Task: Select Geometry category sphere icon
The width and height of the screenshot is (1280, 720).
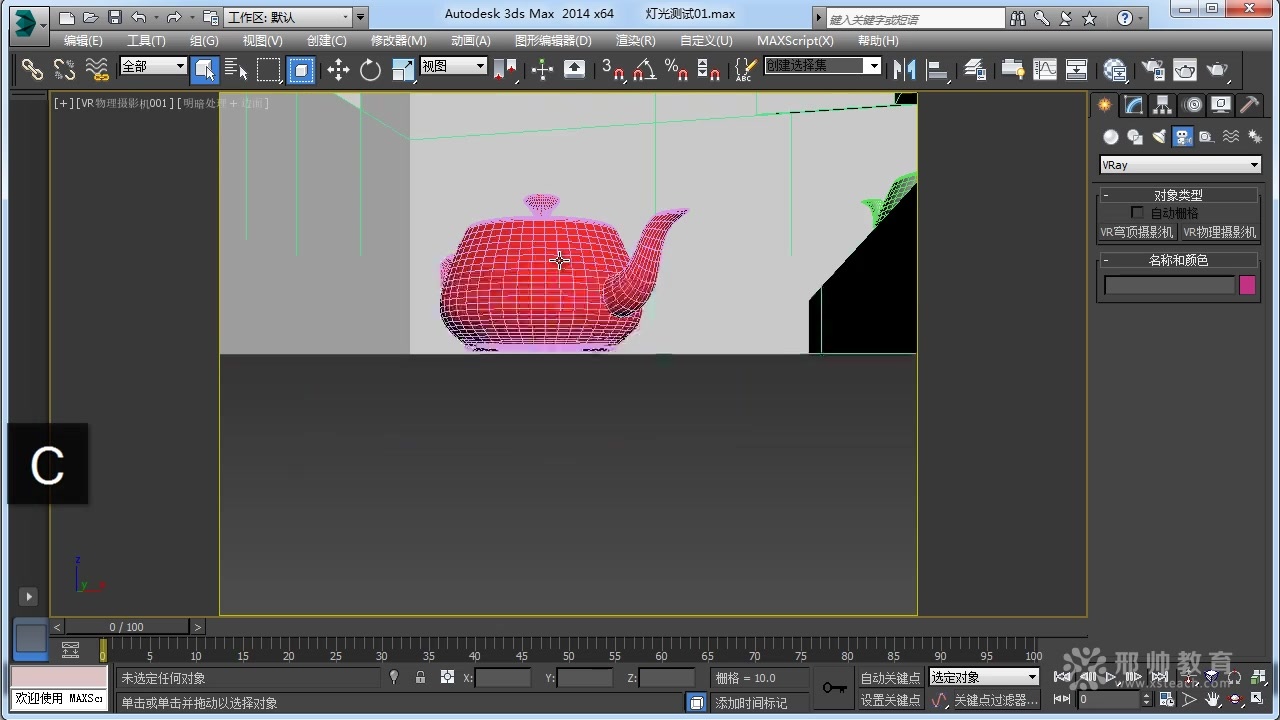Action: point(1110,137)
